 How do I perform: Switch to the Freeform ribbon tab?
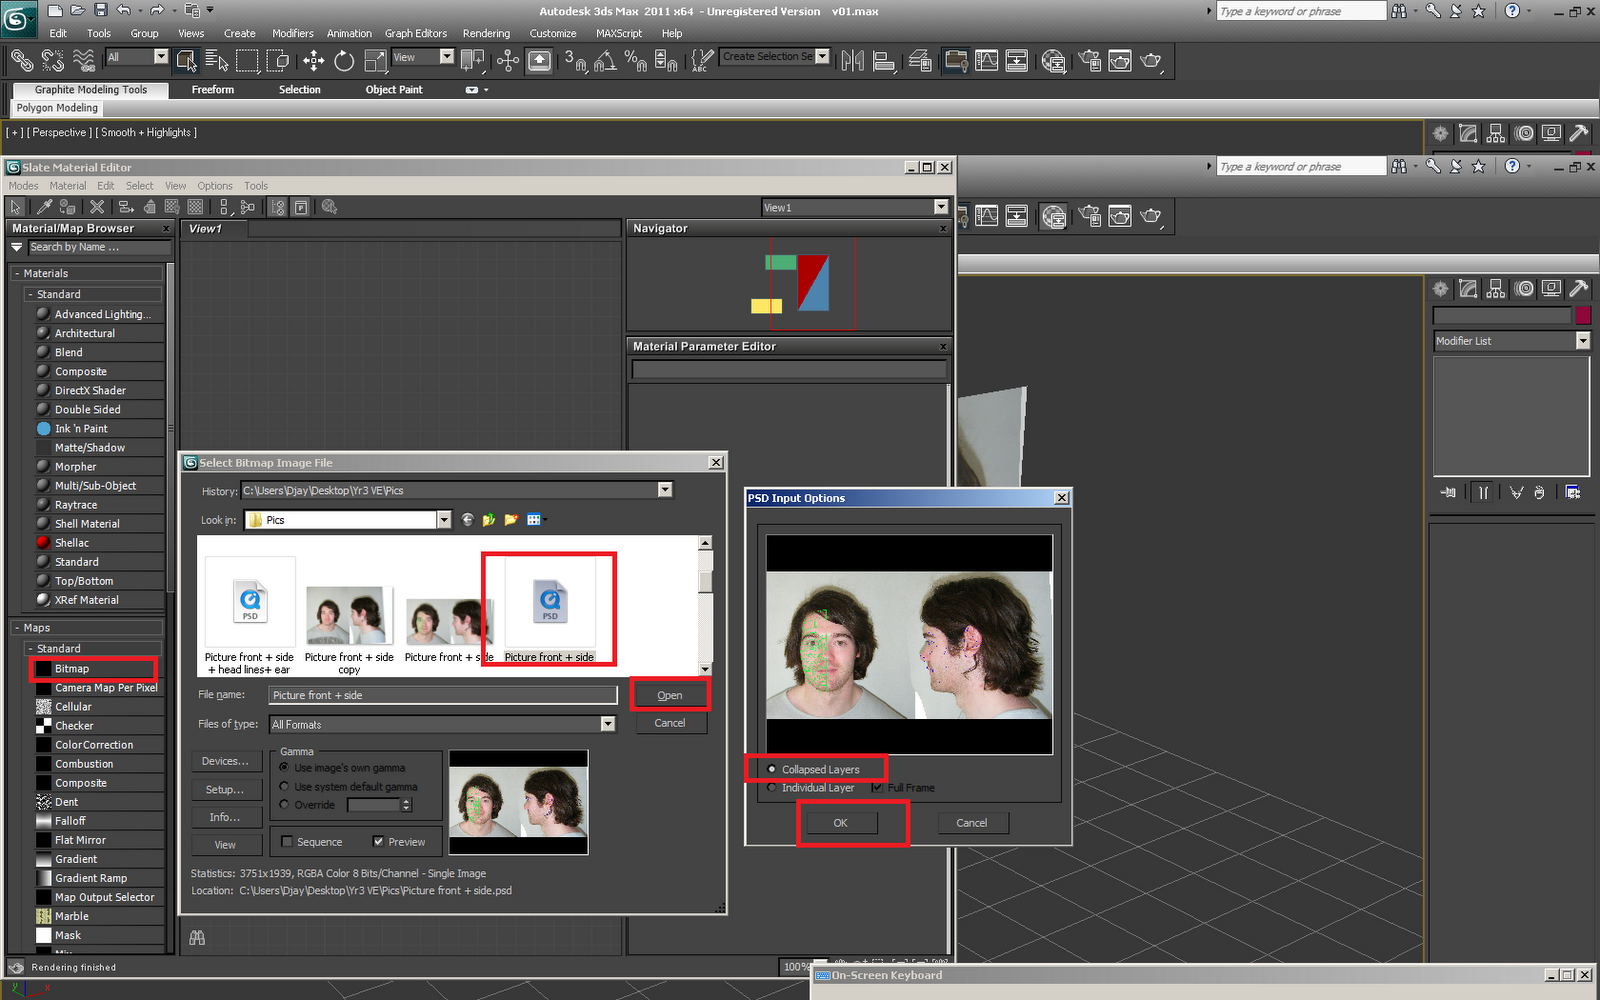click(212, 89)
